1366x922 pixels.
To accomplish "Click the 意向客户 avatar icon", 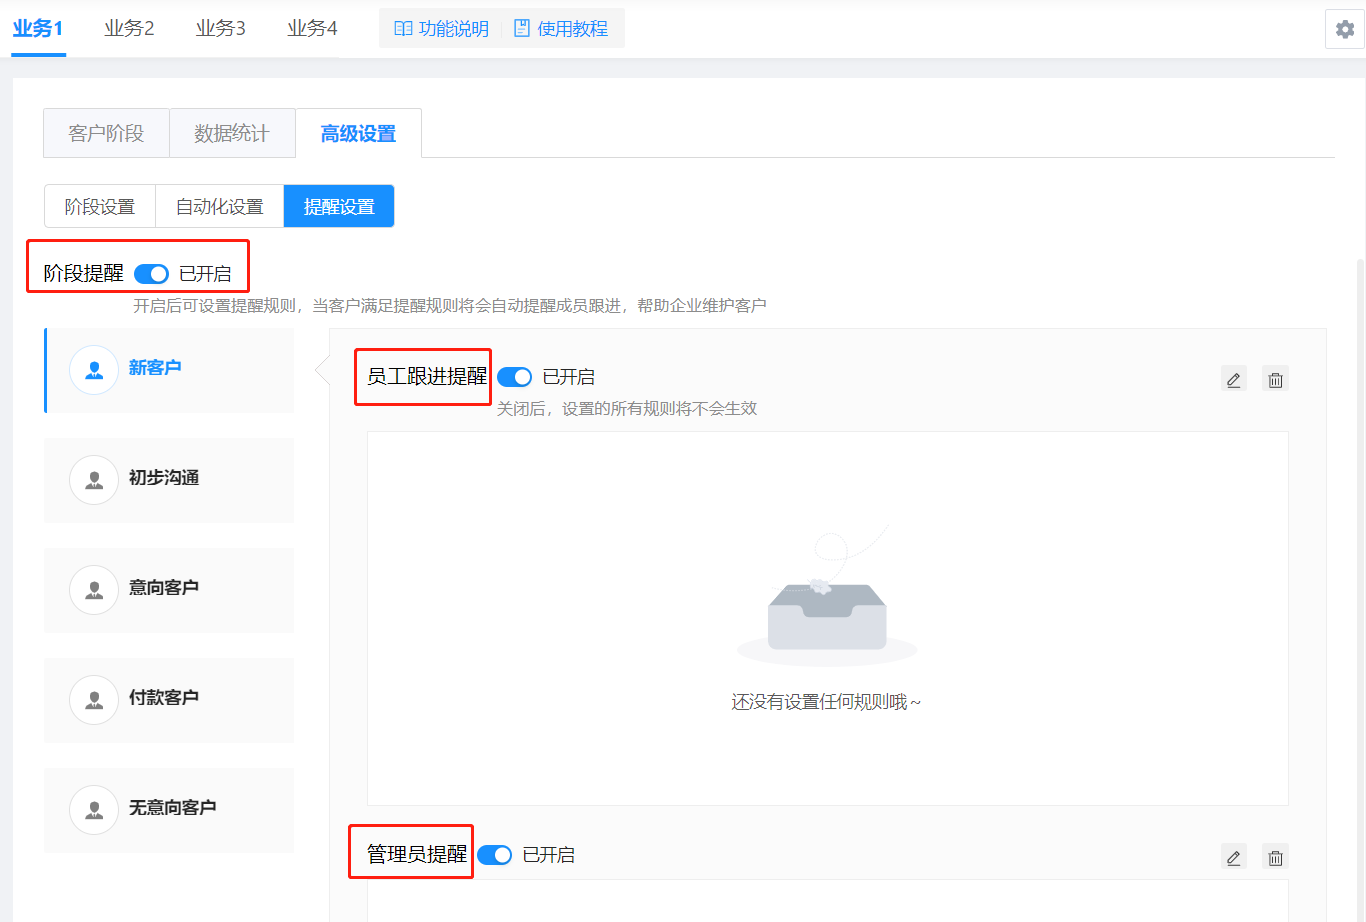I will [94, 590].
